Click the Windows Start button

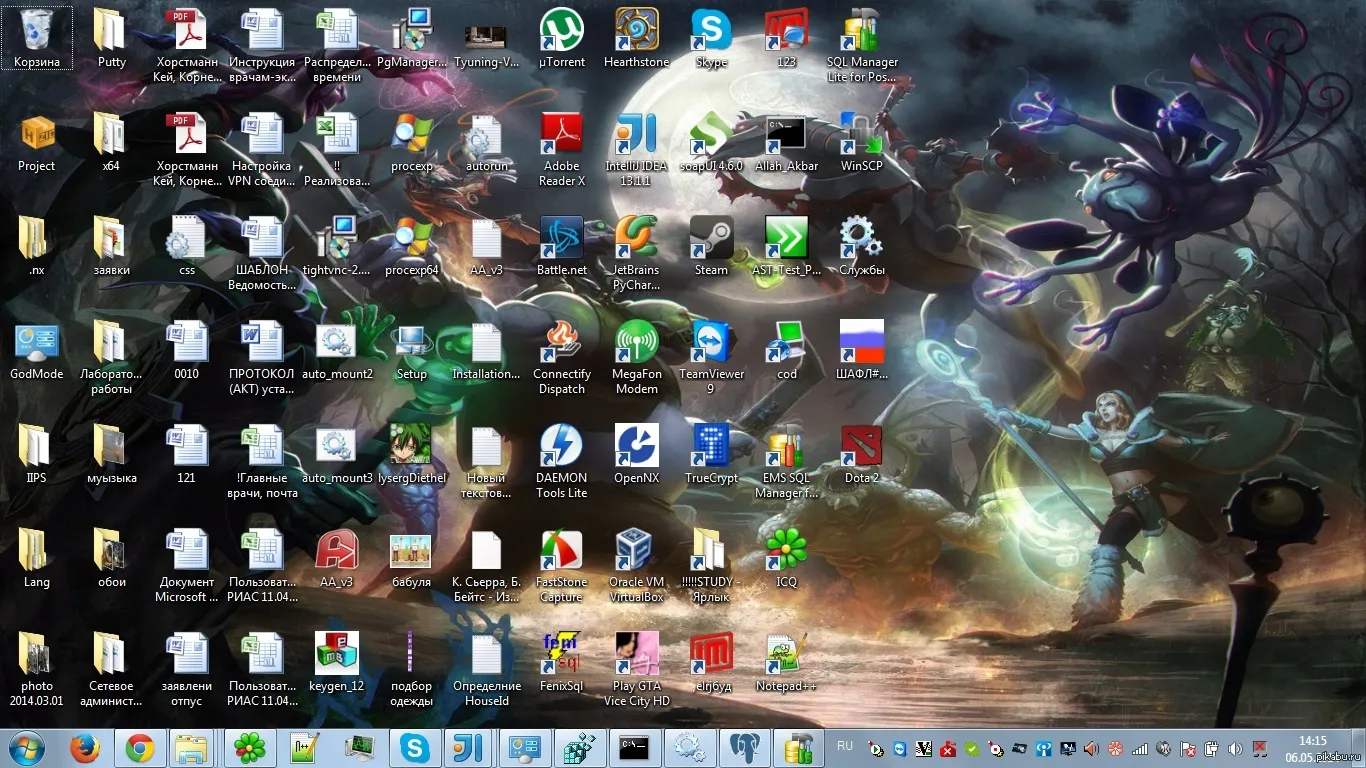click(x=26, y=748)
